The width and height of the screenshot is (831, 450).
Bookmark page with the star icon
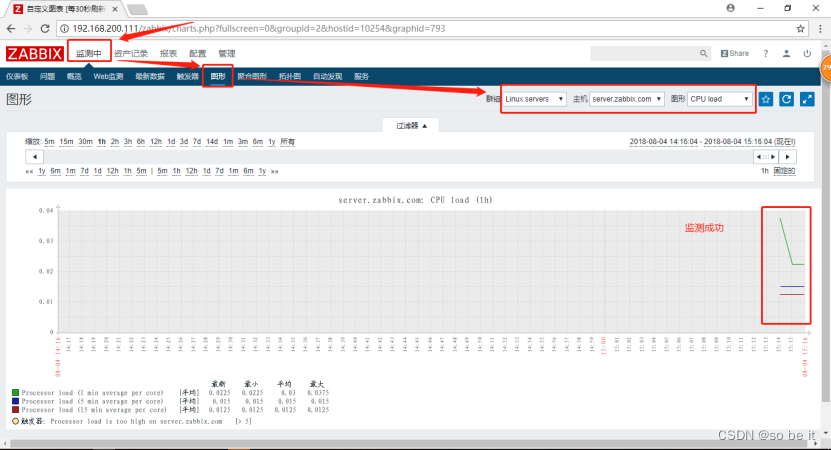pos(800,29)
